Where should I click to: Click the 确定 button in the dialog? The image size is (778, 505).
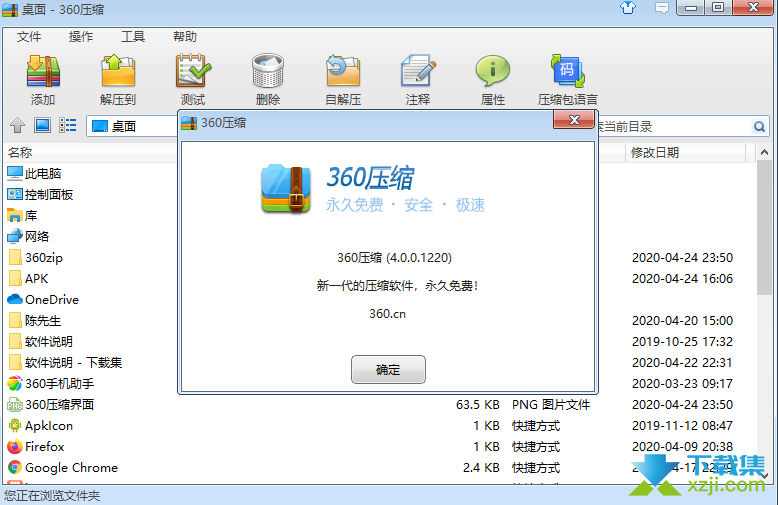(x=388, y=370)
